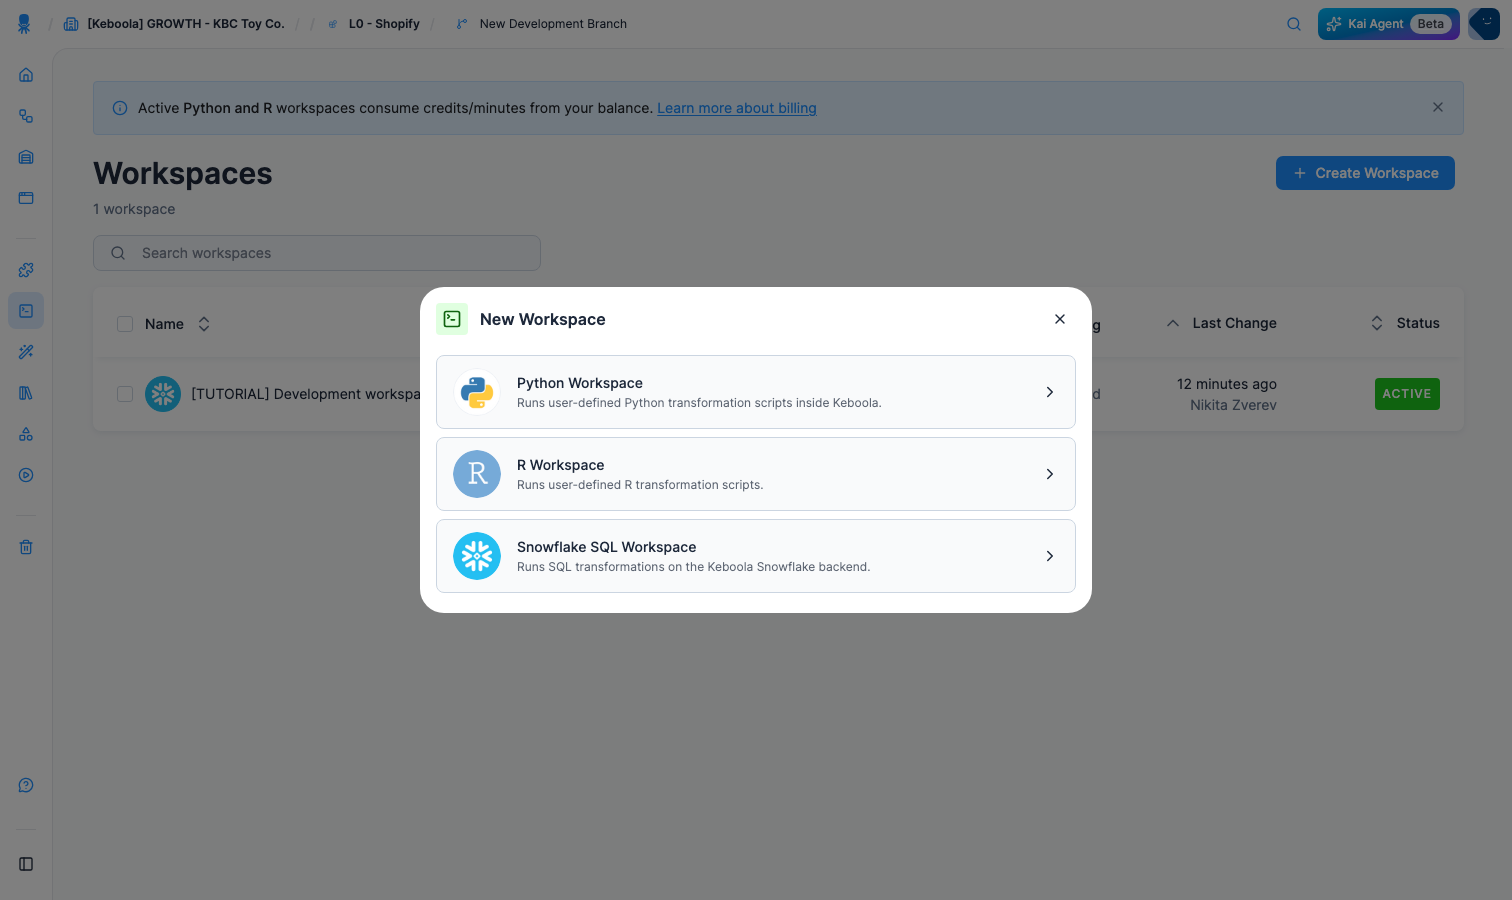Click the 'Workspaces' page heading

click(183, 173)
